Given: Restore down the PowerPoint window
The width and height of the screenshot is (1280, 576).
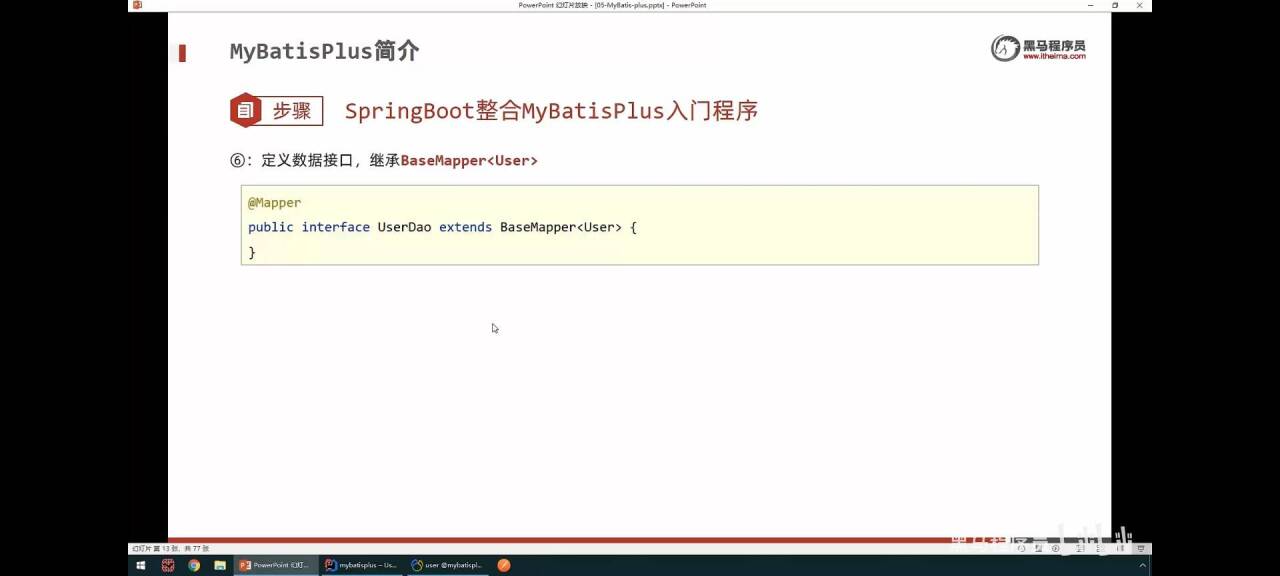Looking at the screenshot, I should click(x=1115, y=5).
